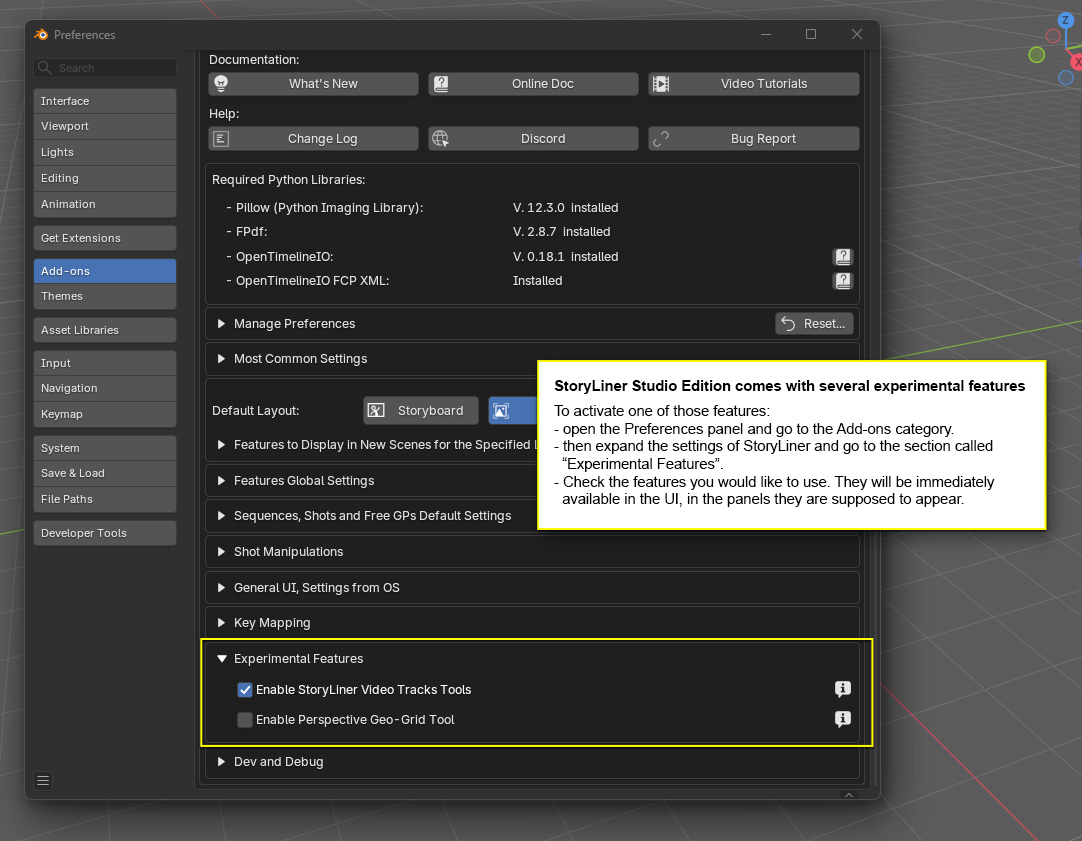Image resolution: width=1082 pixels, height=841 pixels.
Task: Open Navigation preferences category
Action: 105,388
